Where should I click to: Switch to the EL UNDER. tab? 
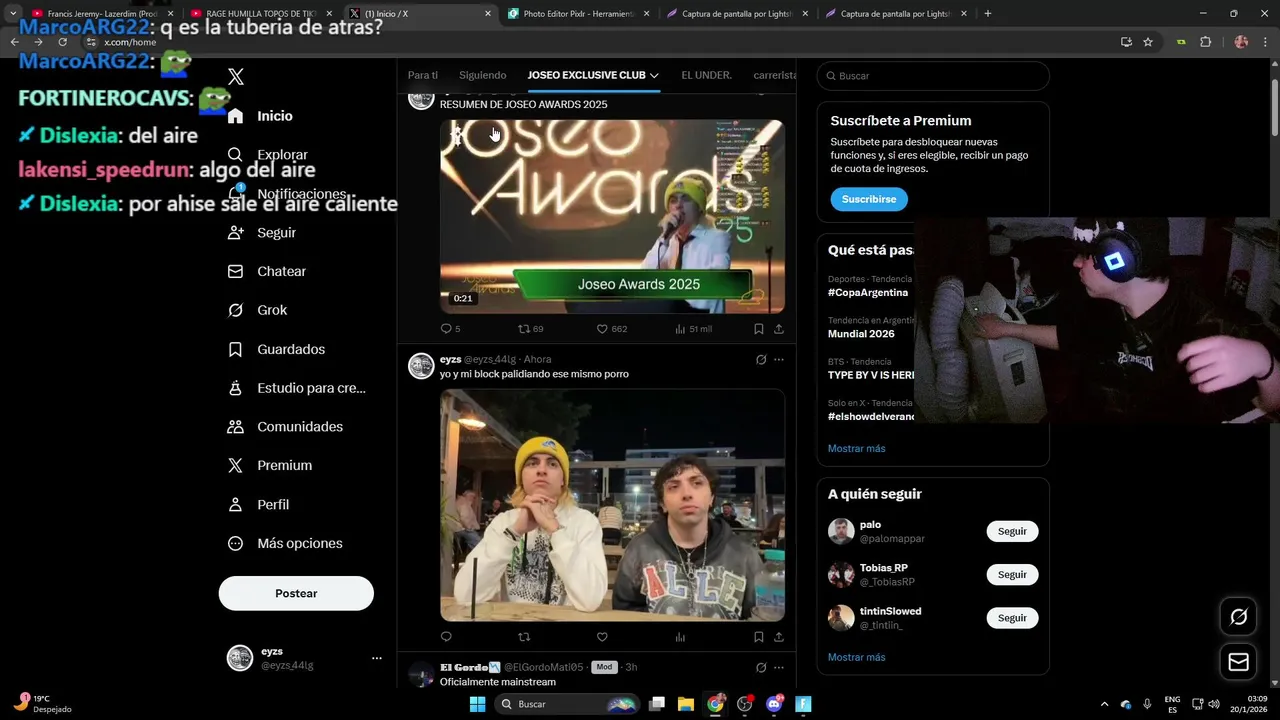coord(707,75)
